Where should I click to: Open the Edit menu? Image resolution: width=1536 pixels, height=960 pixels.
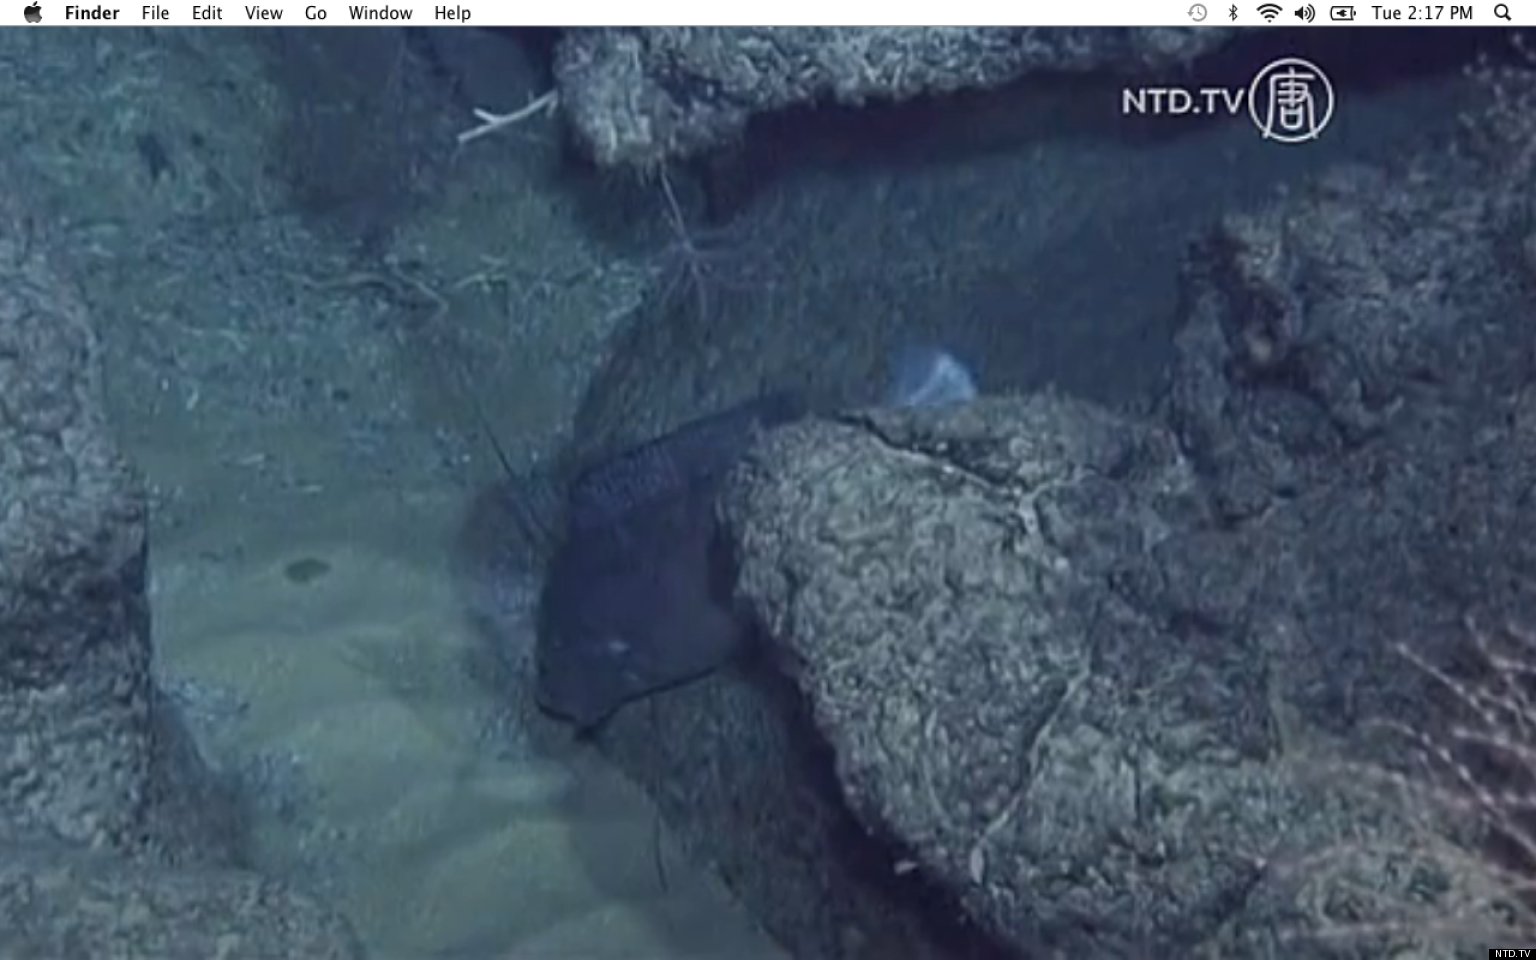(207, 13)
